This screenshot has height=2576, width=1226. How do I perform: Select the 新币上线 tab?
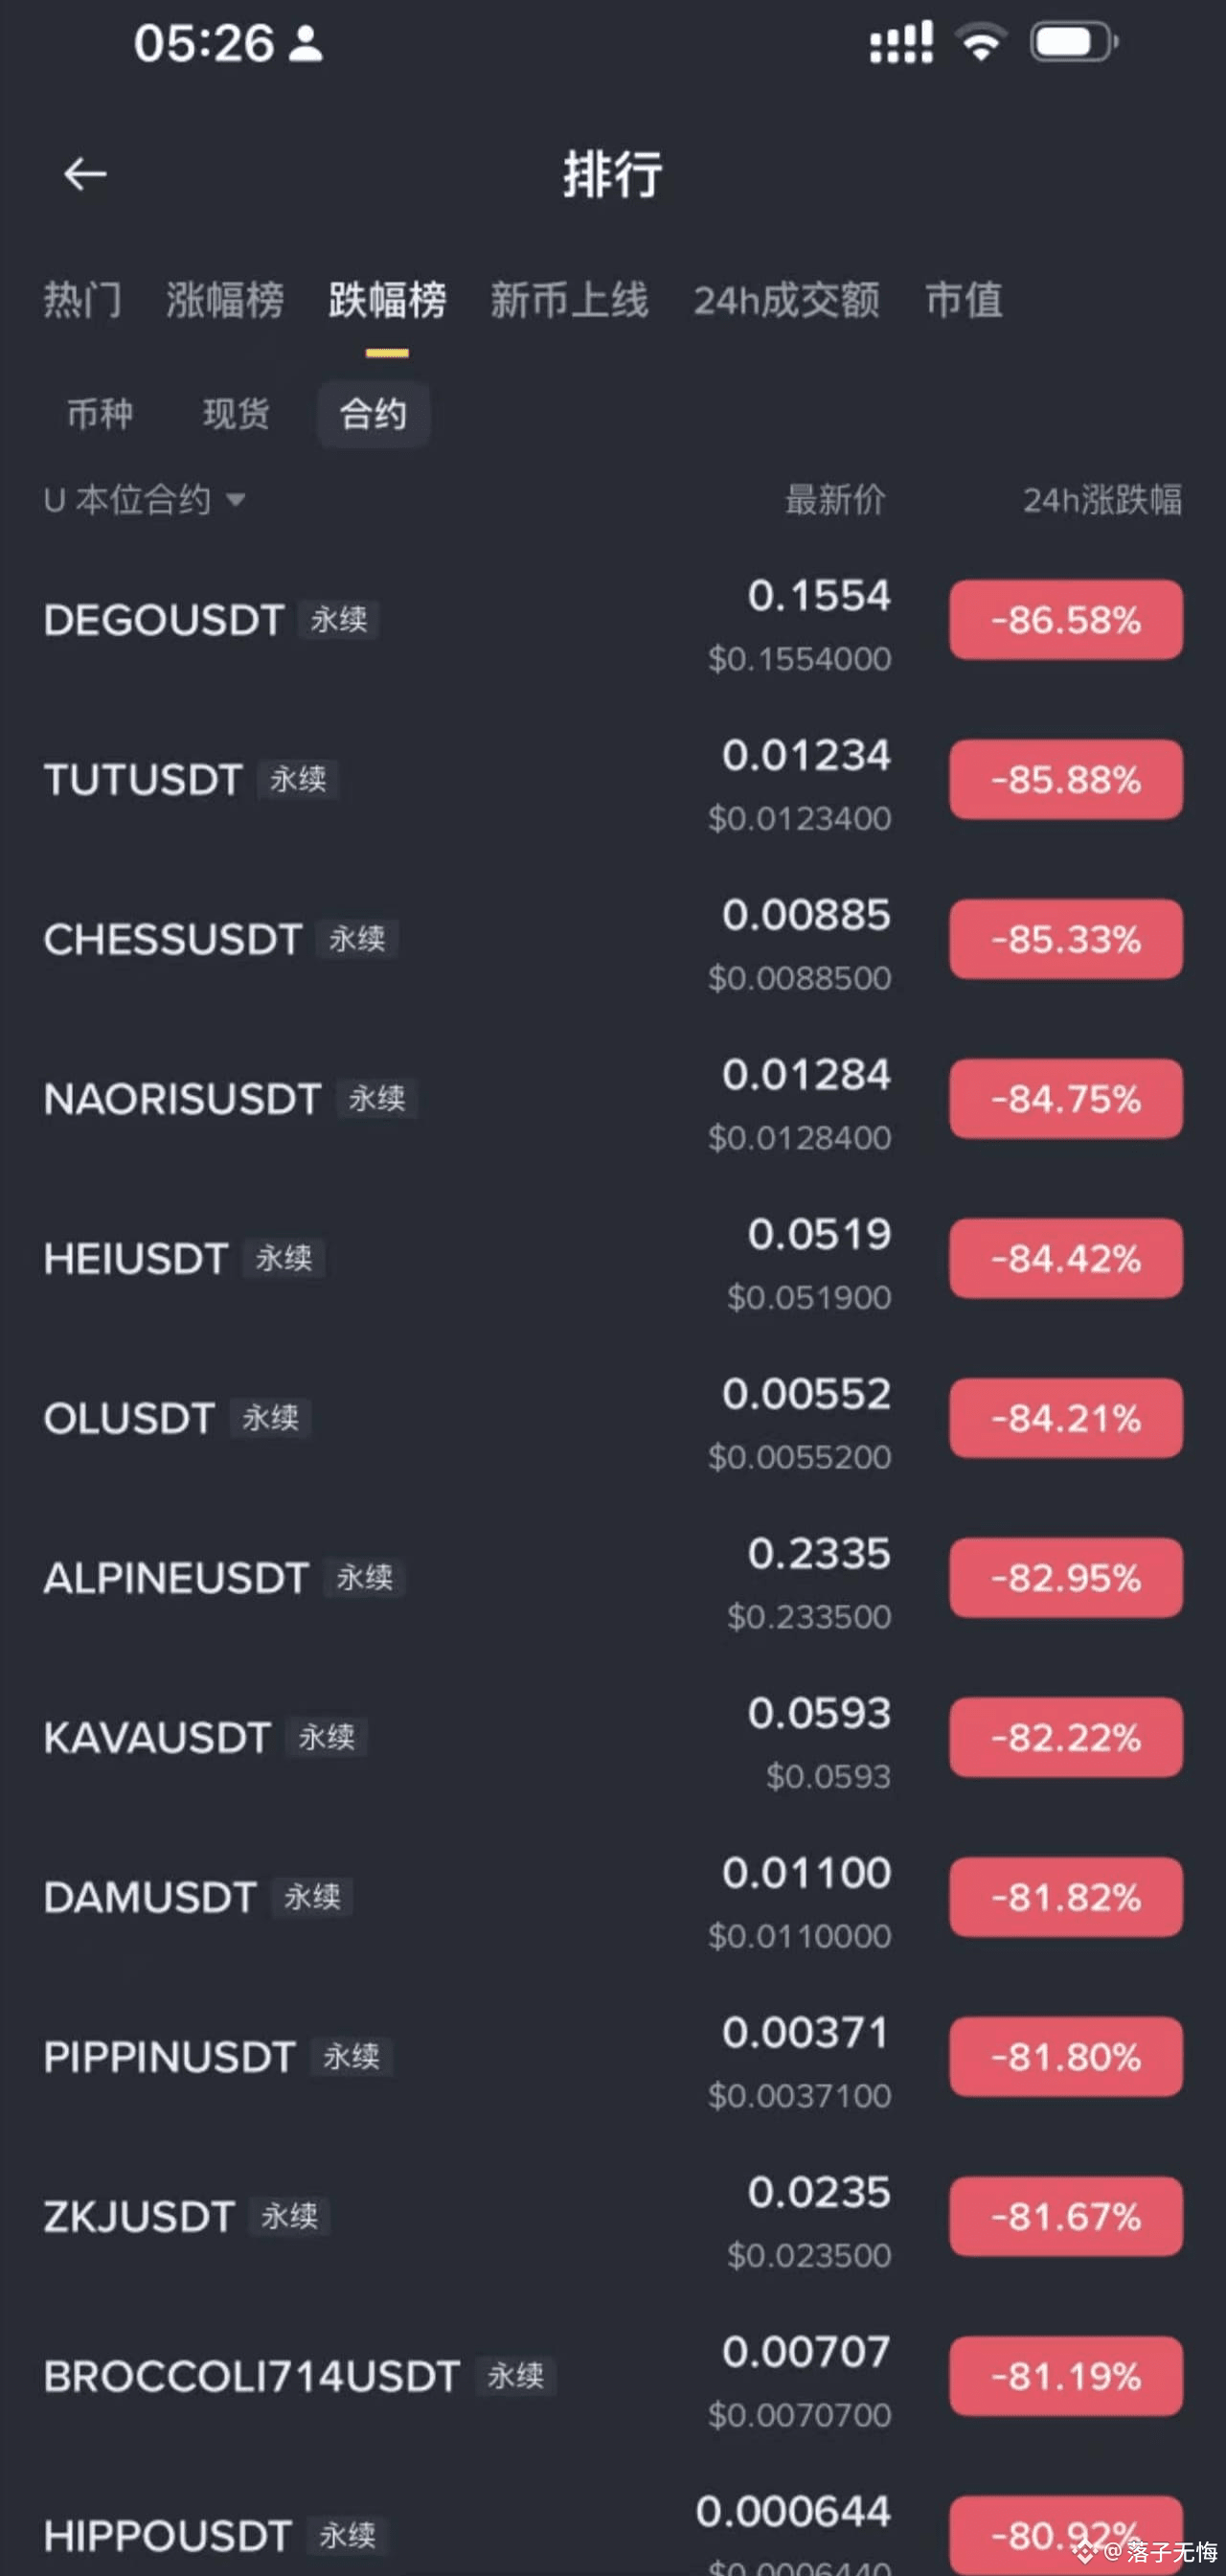pyautogui.click(x=569, y=300)
